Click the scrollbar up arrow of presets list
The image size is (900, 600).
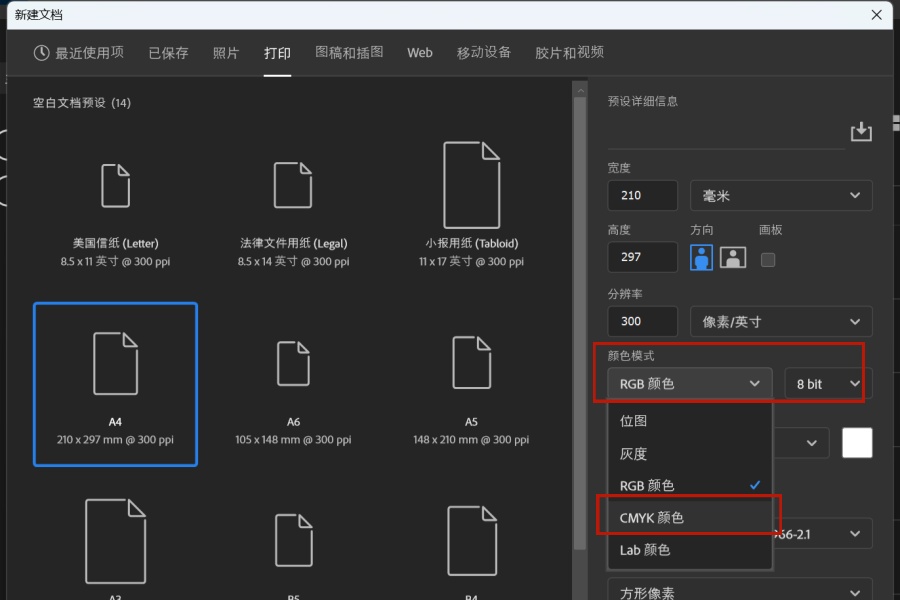(x=580, y=90)
